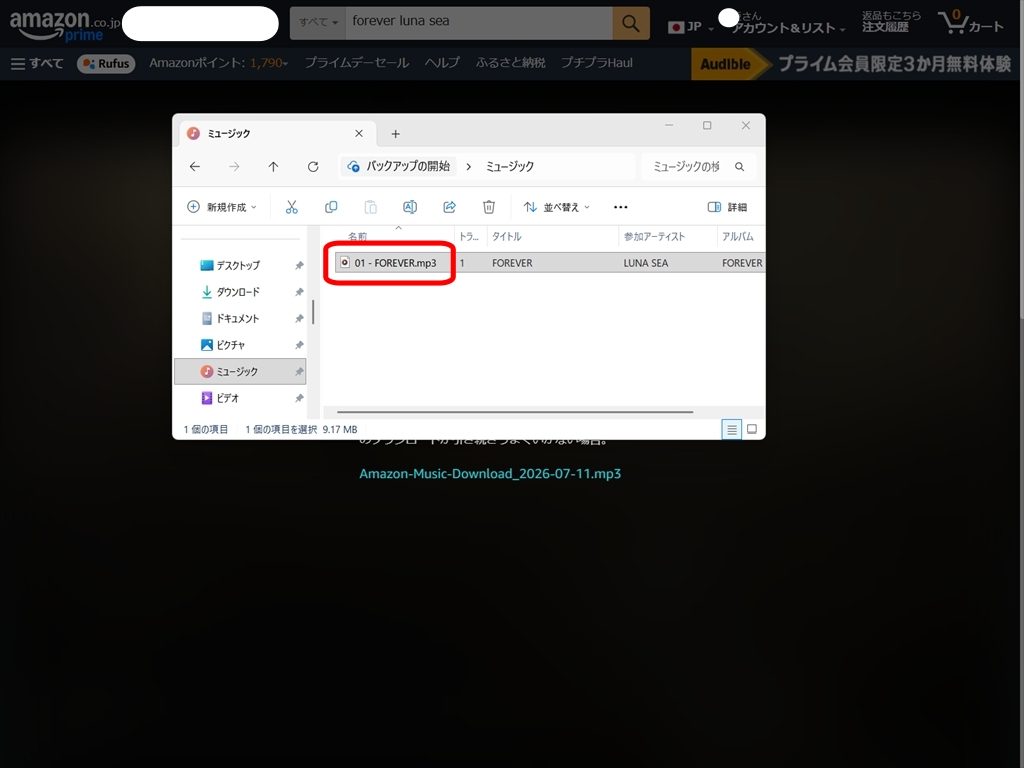Image resolution: width=1024 pixels, height=768 pixels.
Task: Click ミュージック in the address breadcrumb
Action: click(509, 167)
